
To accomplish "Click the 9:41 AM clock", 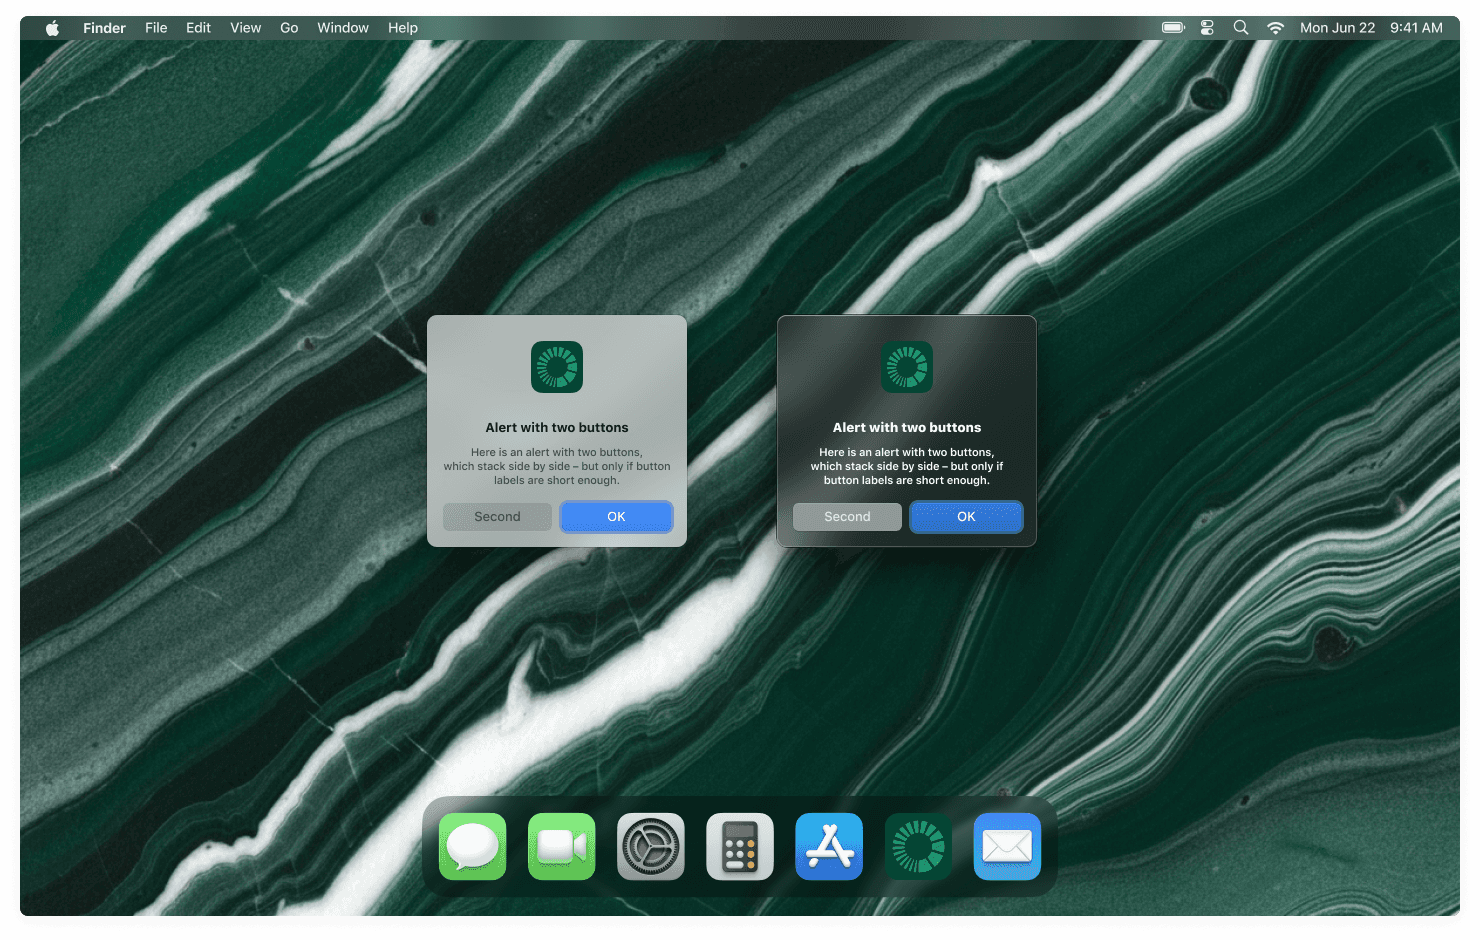I will [x=1416, y=28].
